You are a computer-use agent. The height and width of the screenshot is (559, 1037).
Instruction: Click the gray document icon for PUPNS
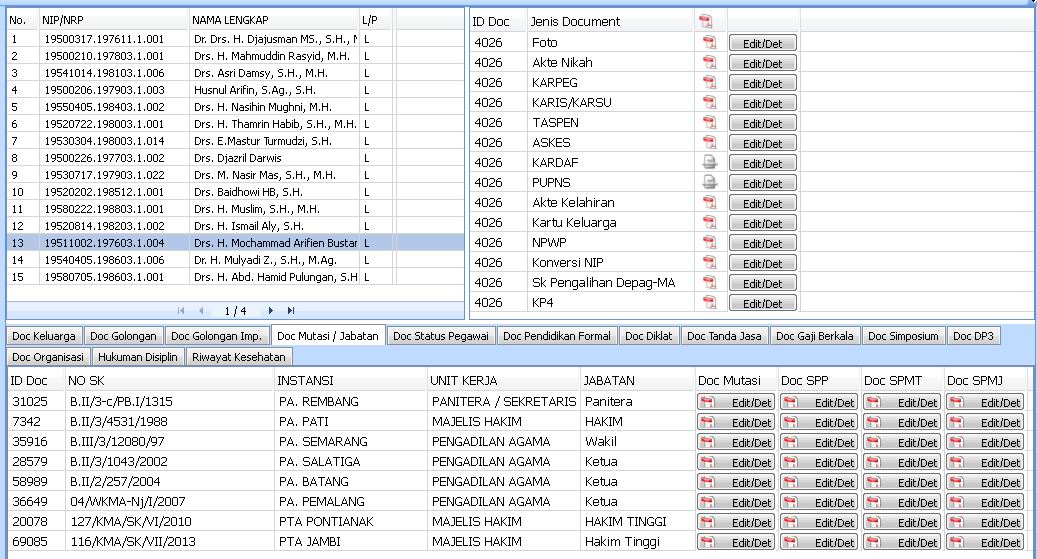(710, 183)
